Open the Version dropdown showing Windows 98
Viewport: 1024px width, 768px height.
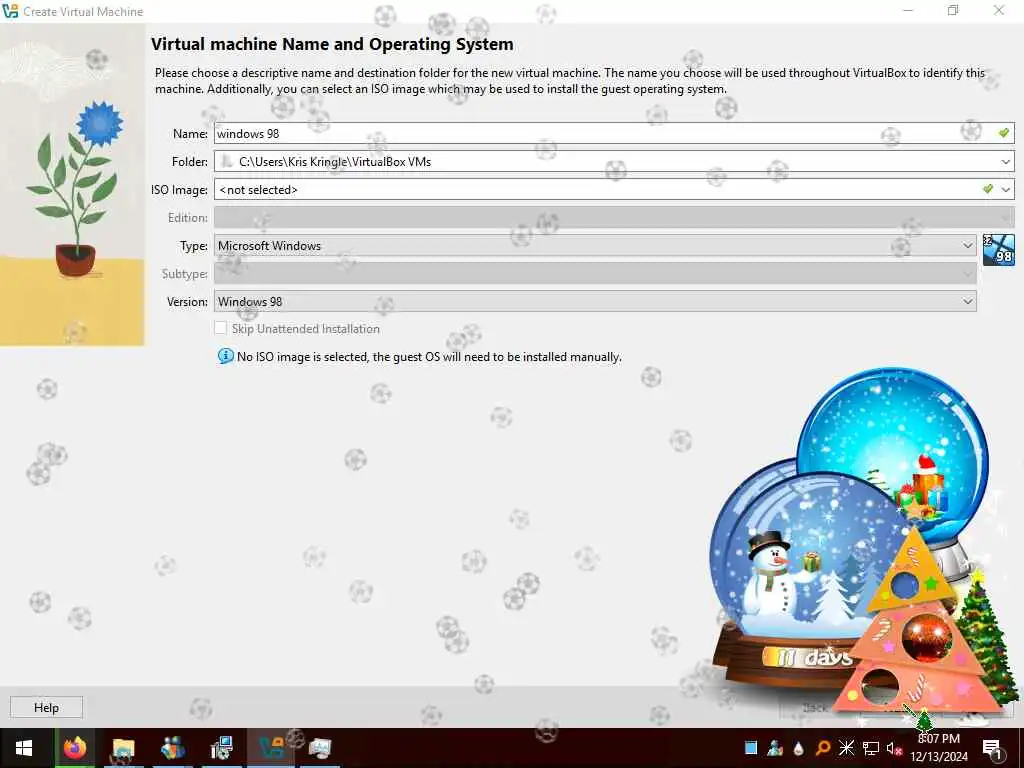[595, 302]
